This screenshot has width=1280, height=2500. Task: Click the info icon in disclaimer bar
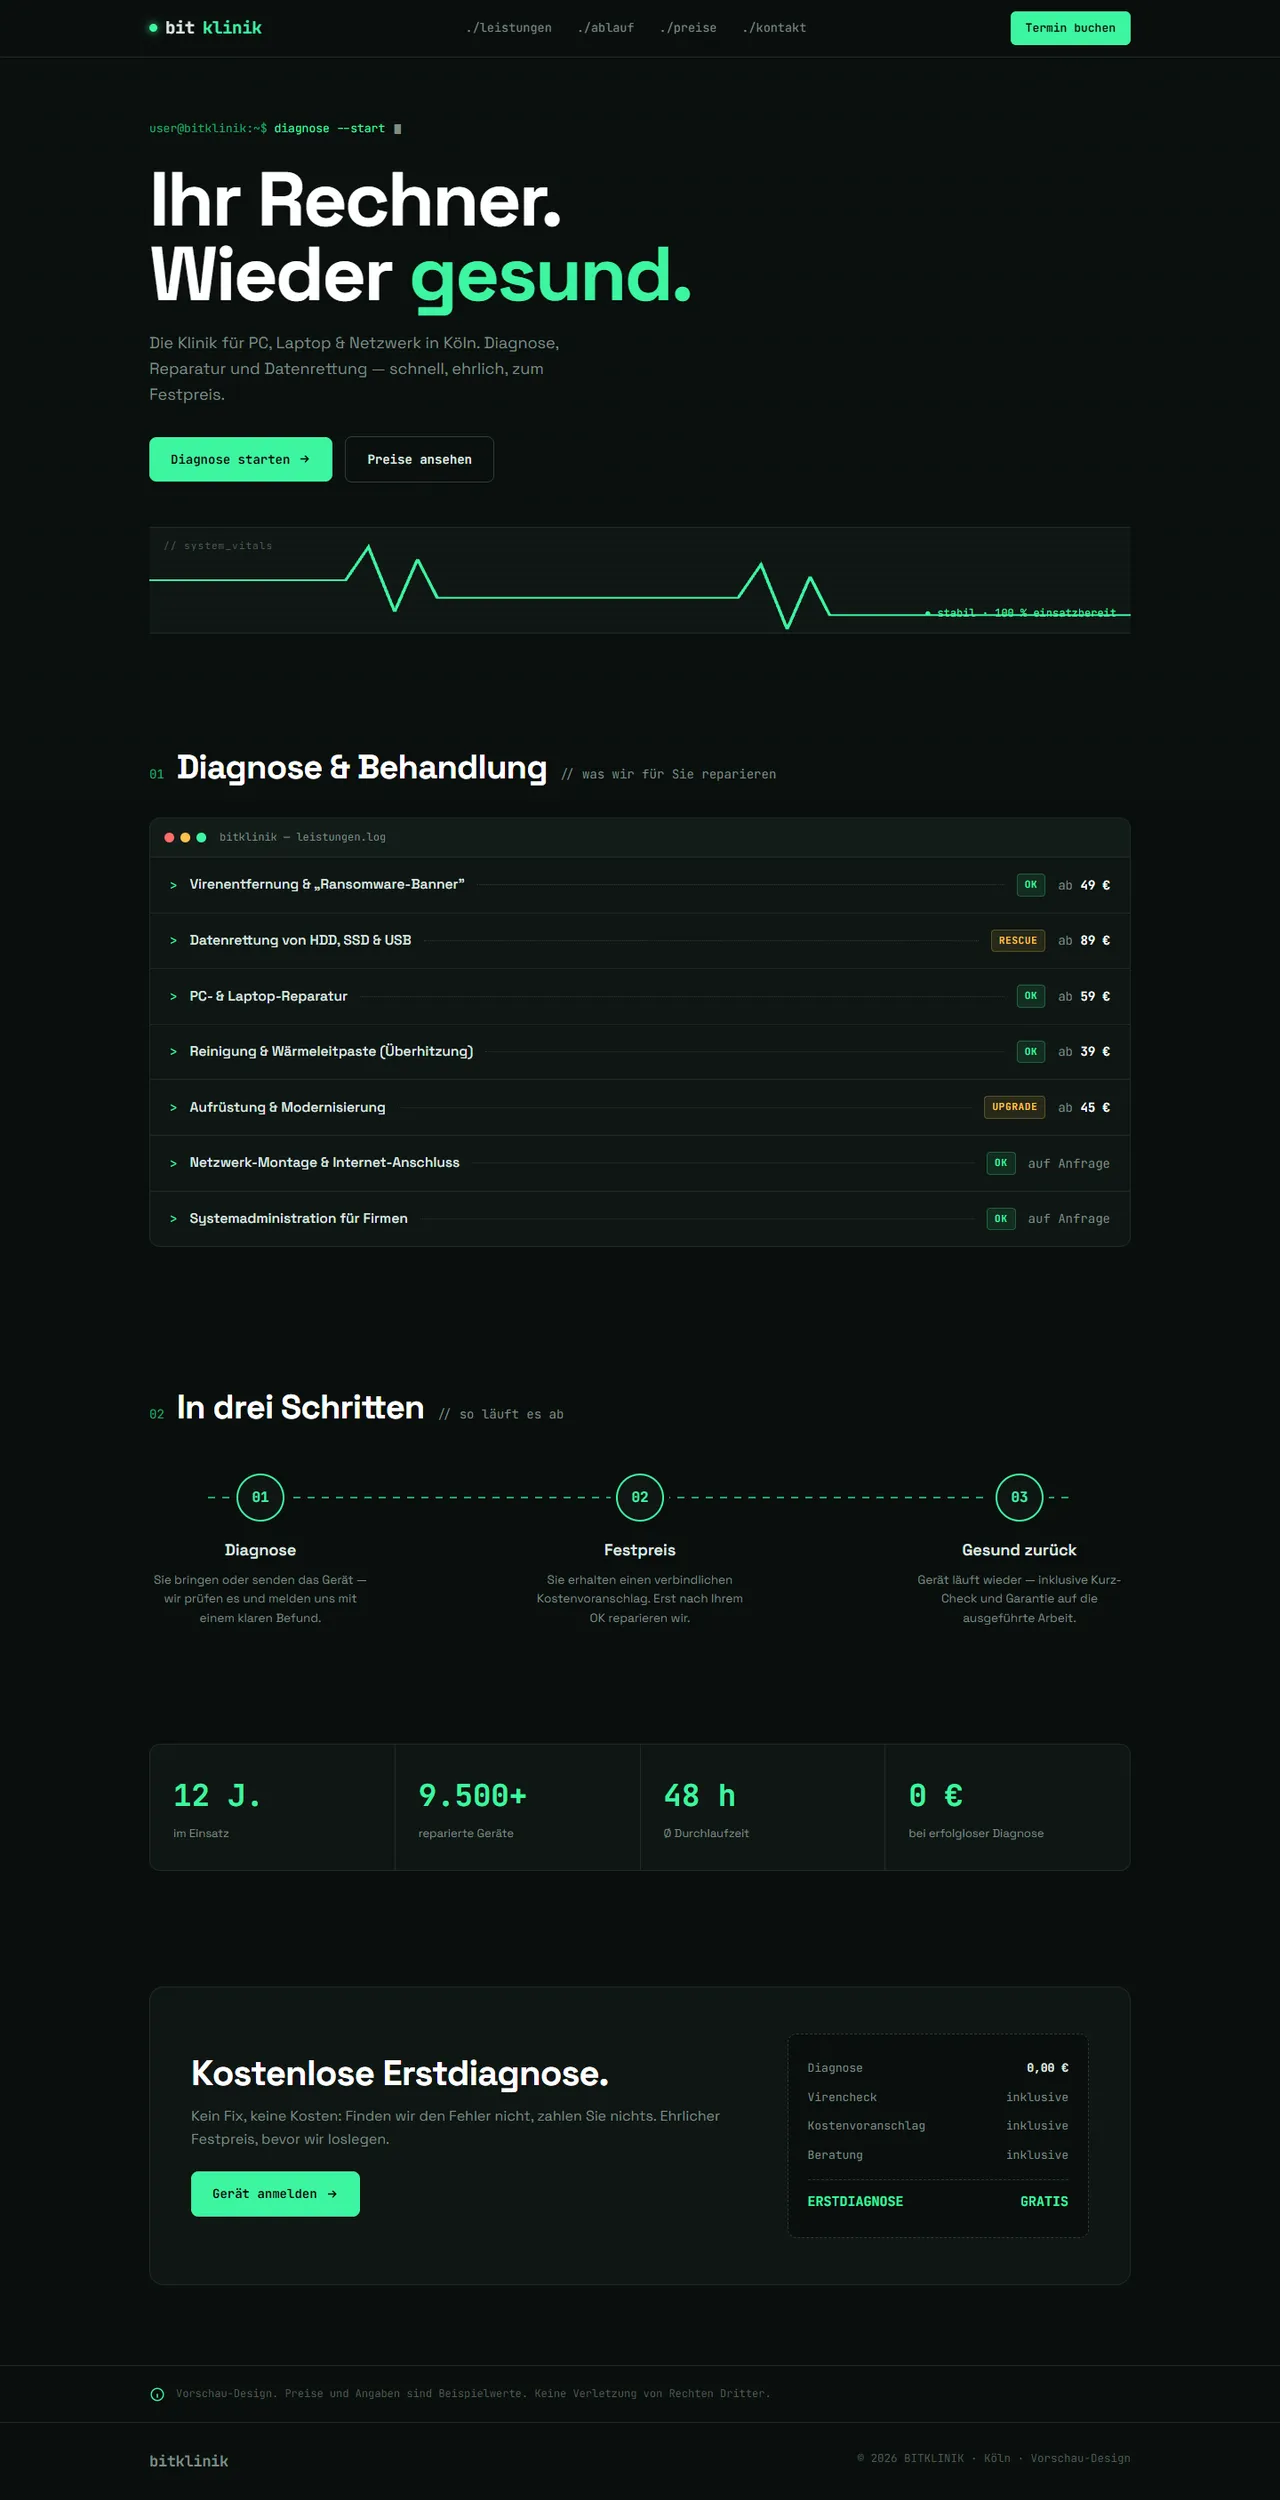[x=157, y=2394]
